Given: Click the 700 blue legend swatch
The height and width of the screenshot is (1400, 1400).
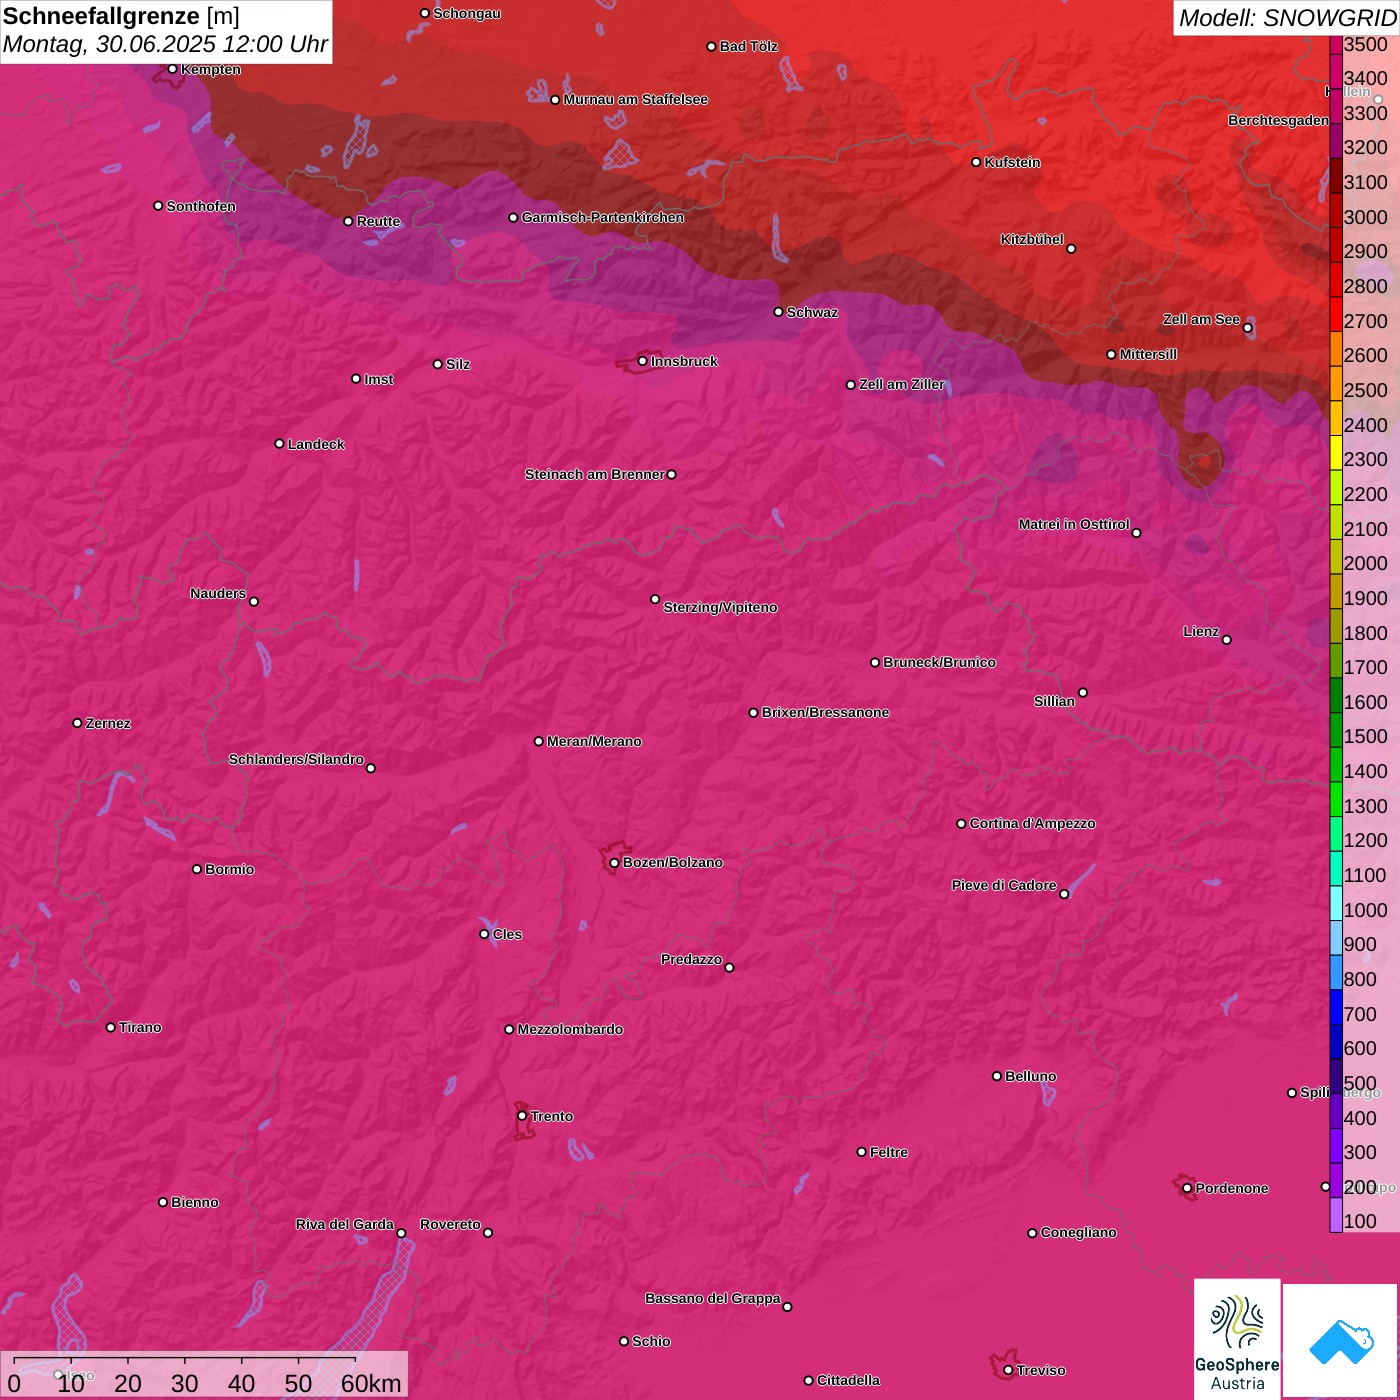Looking at the screenshot, I should [1336, 1007].
